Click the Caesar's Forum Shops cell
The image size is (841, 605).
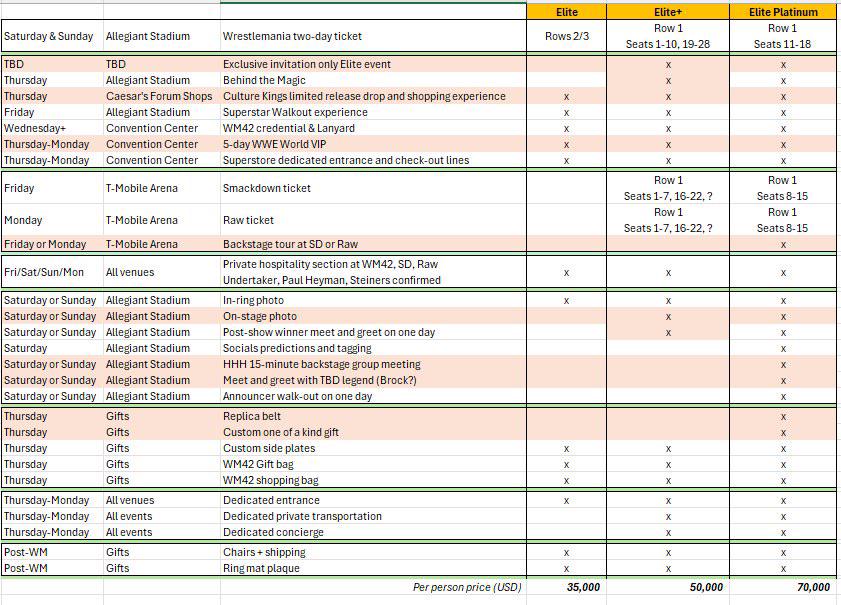[161, 96]
